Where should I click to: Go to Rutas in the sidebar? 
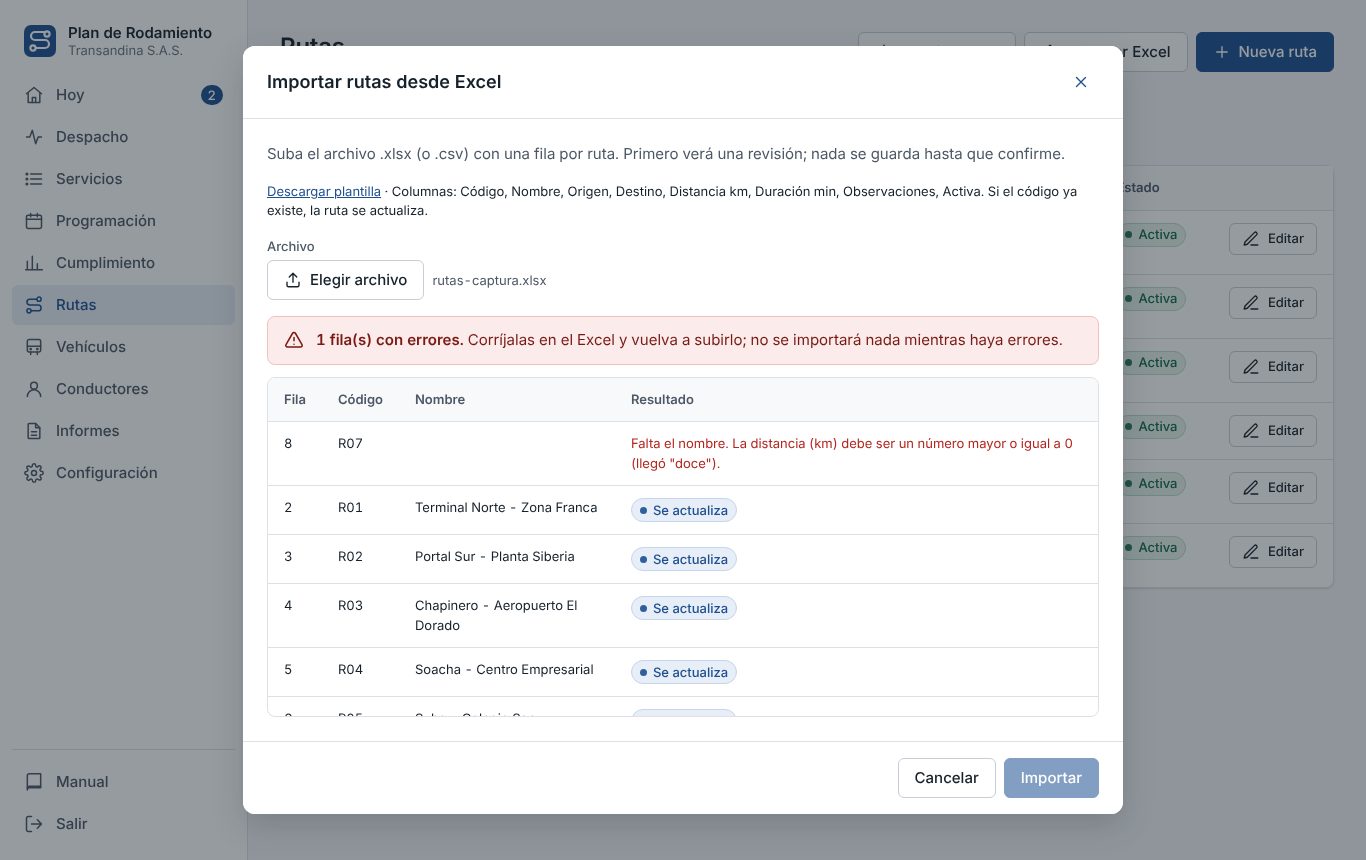pyautogui.click(x=123, y=305)
